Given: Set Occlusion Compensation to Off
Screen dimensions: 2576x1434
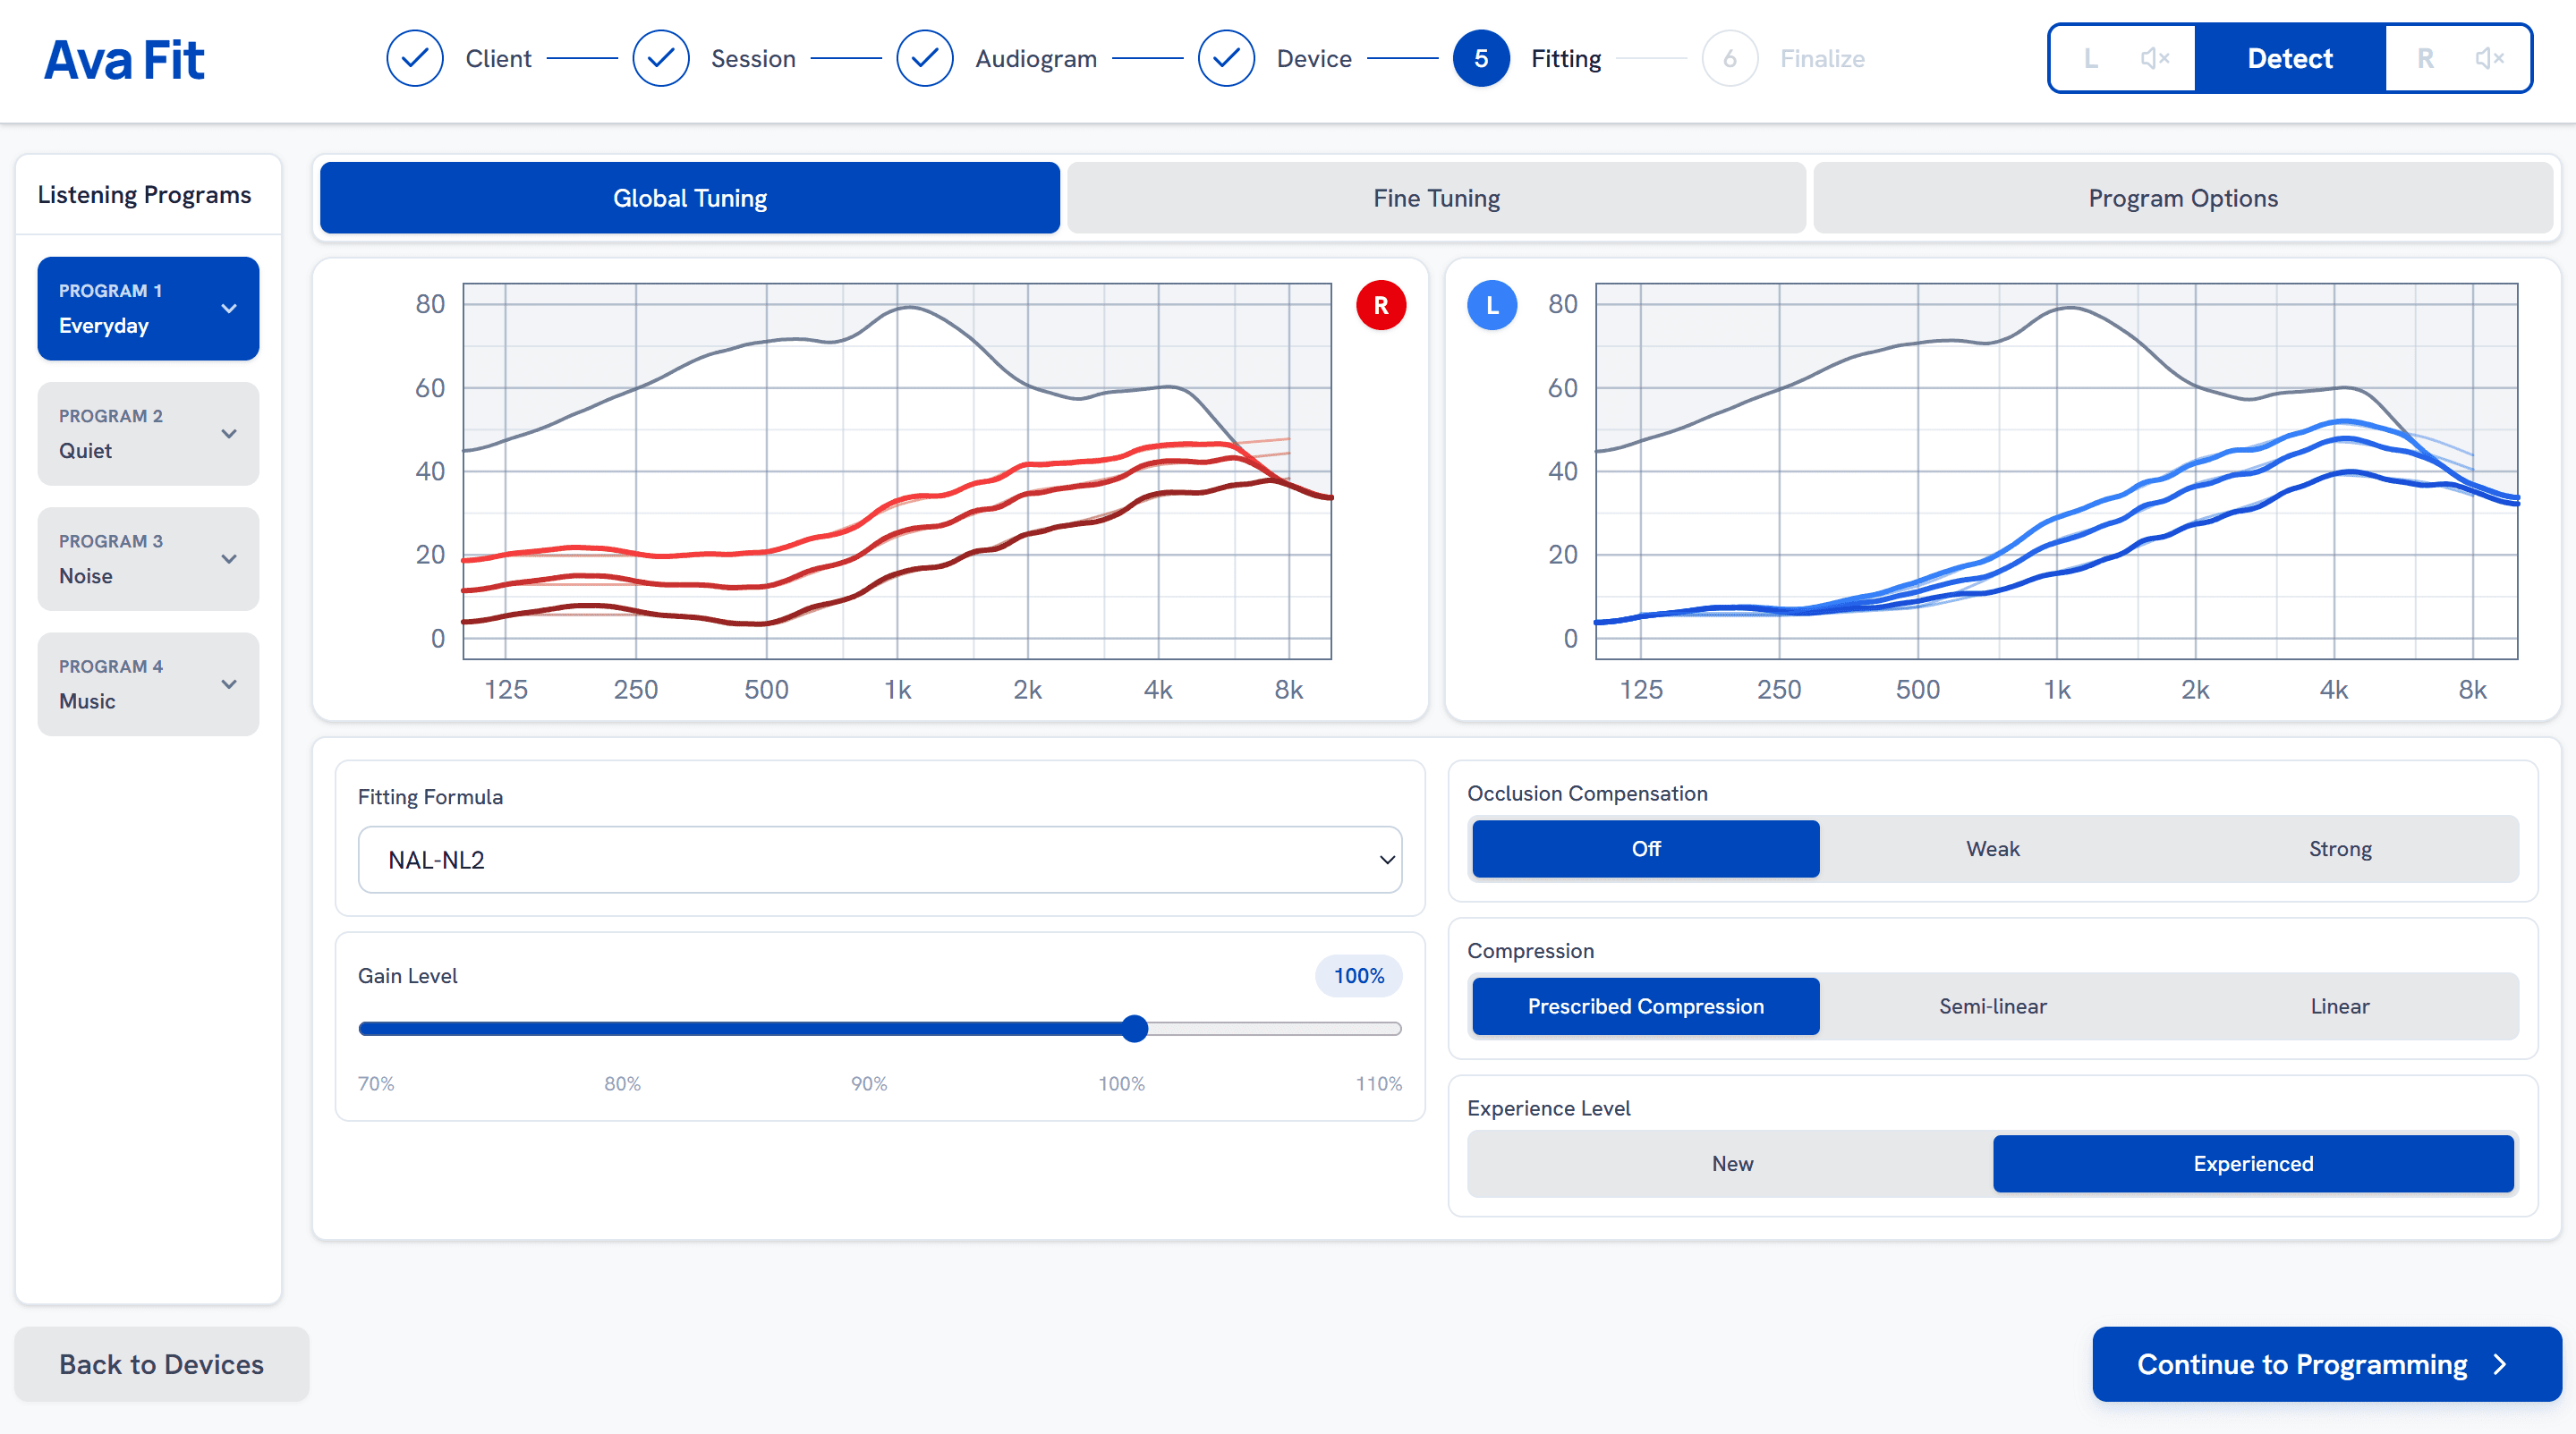Looking at the screenshot, I should click(1646, 849).
